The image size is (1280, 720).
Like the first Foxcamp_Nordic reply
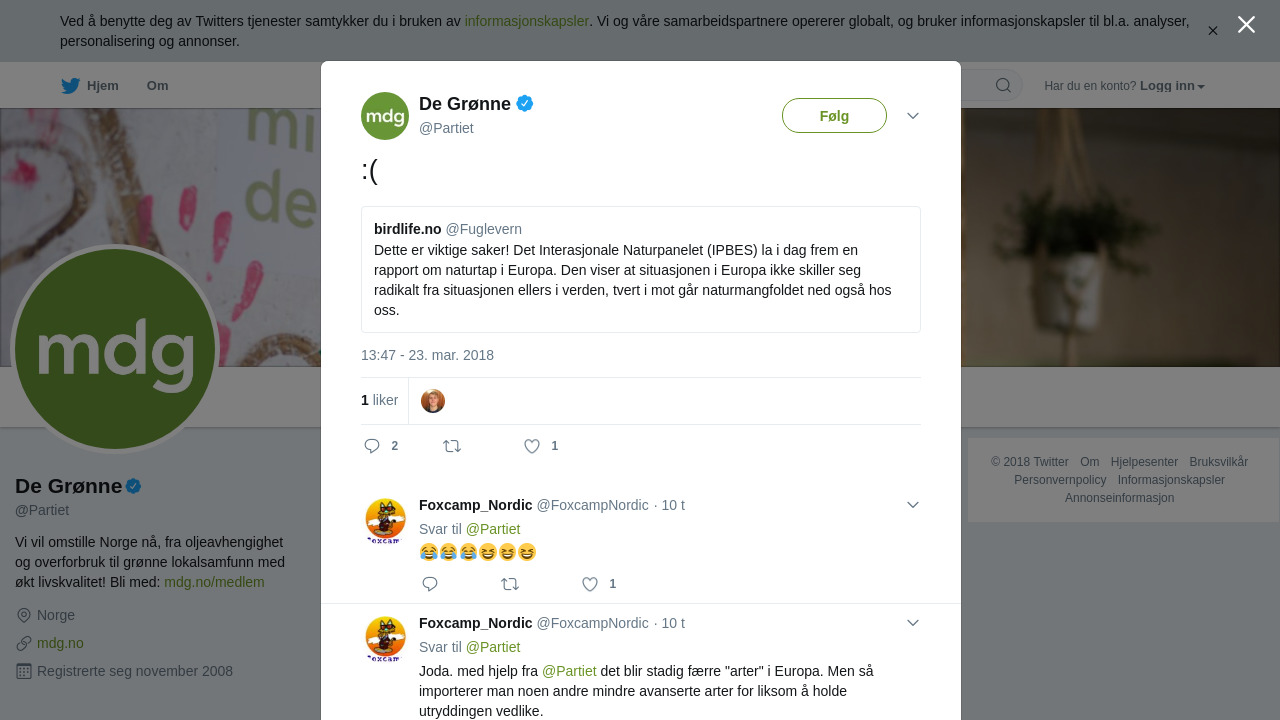590,584
